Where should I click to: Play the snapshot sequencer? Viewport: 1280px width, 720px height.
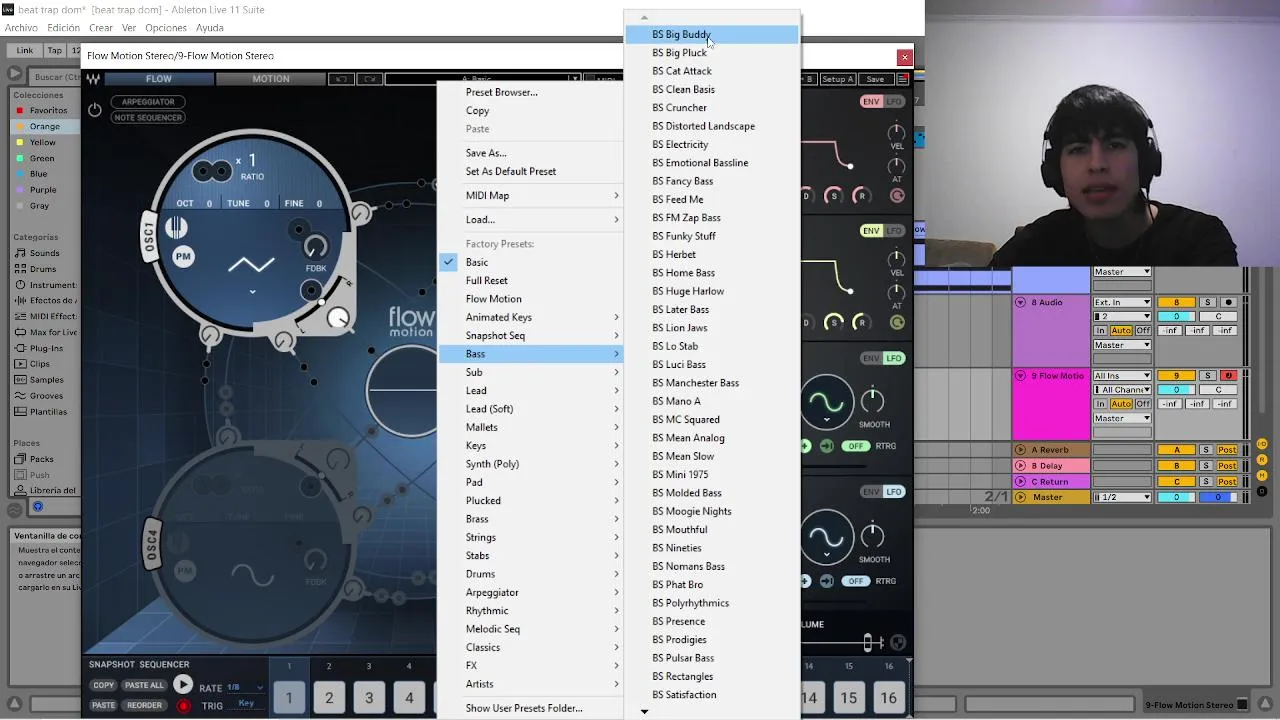tap(182, 685)
